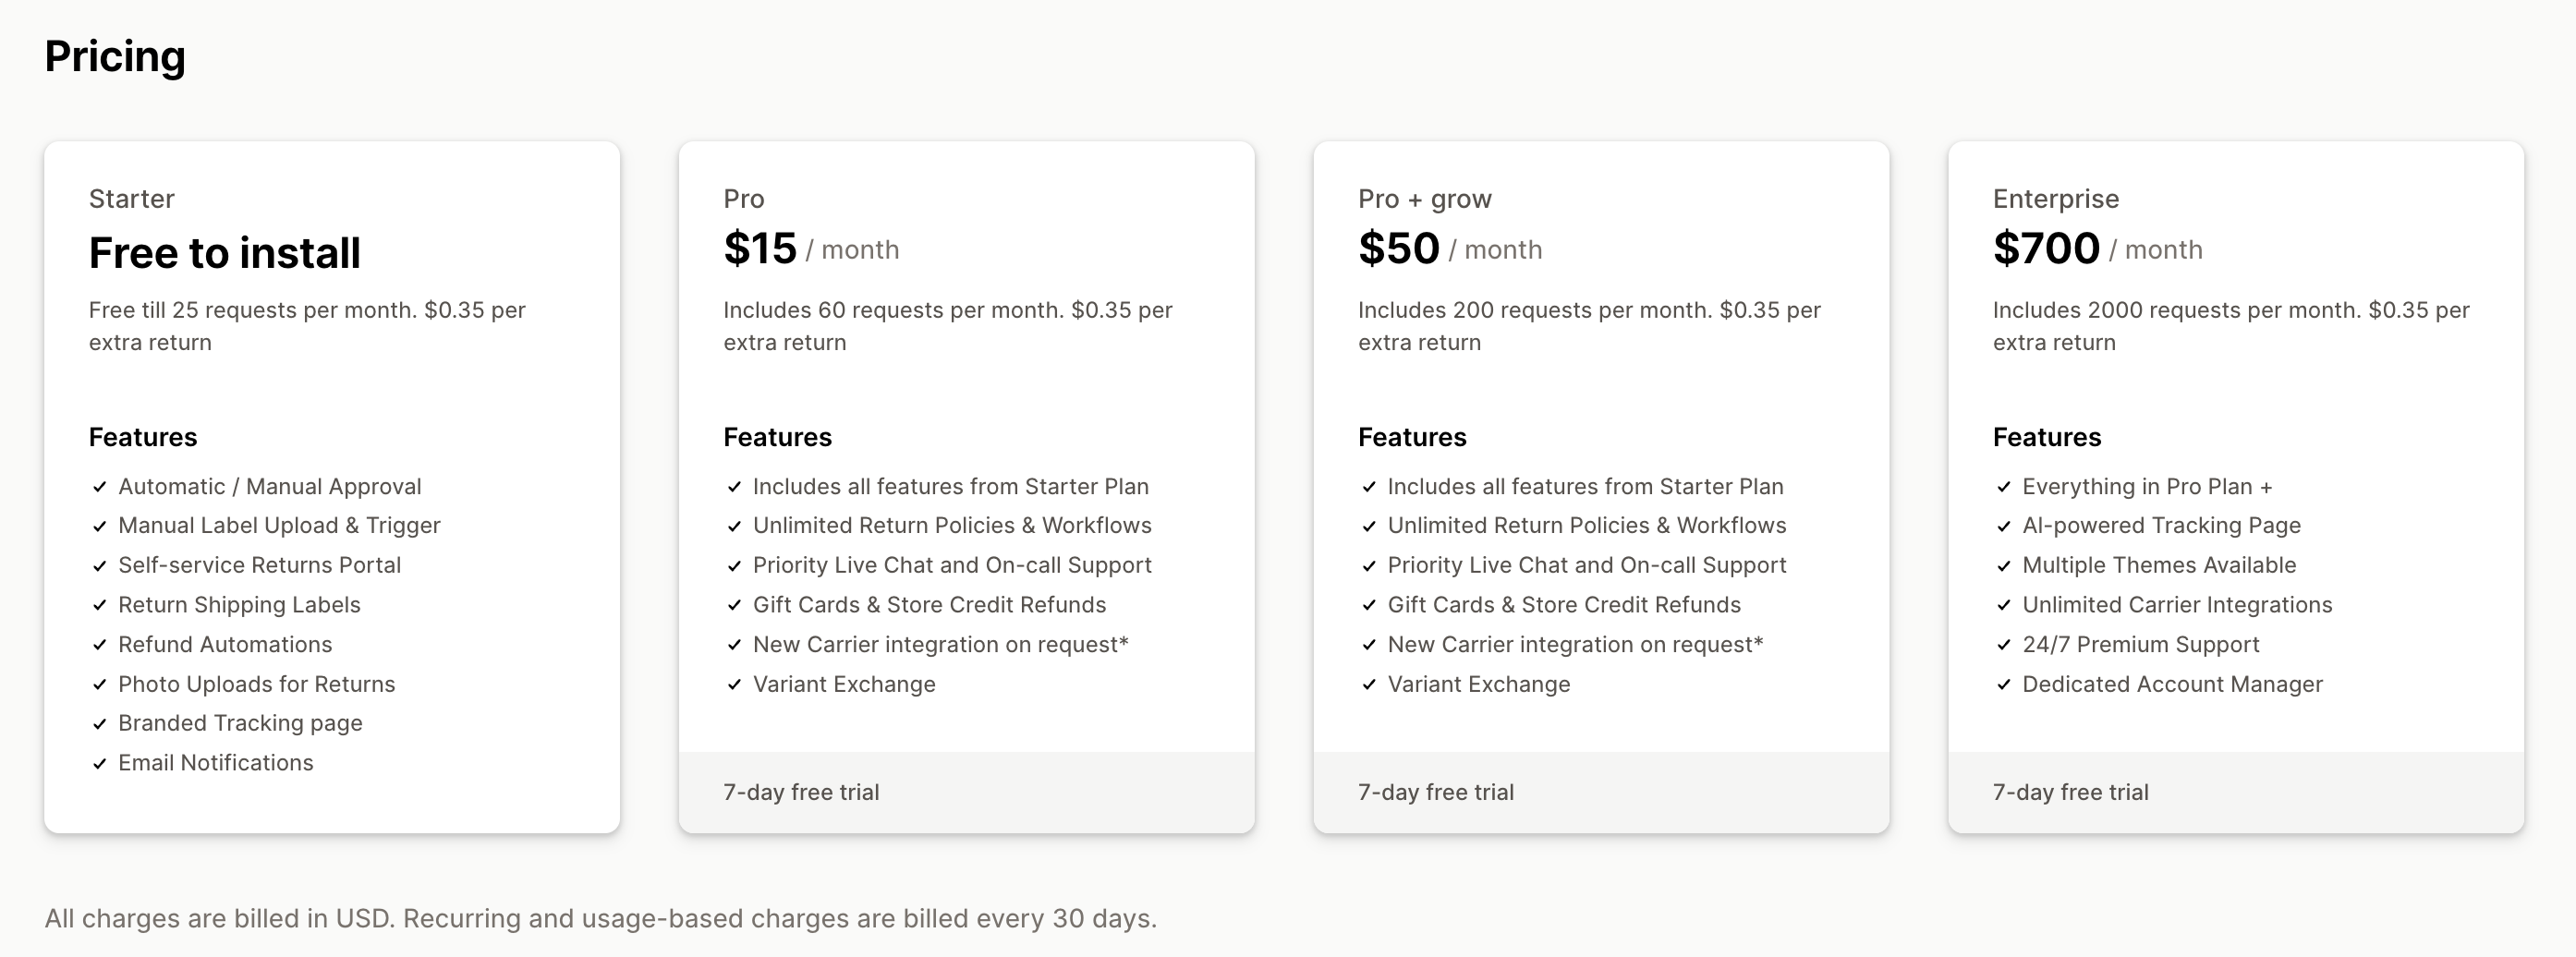
Task: Click 7-day free trial under Enterprise plan
Action: [2070, 792]
